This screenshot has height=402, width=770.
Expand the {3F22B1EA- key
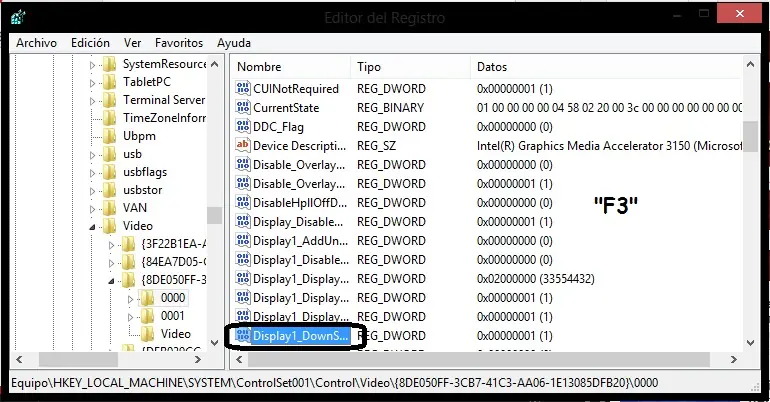point(111,245)
